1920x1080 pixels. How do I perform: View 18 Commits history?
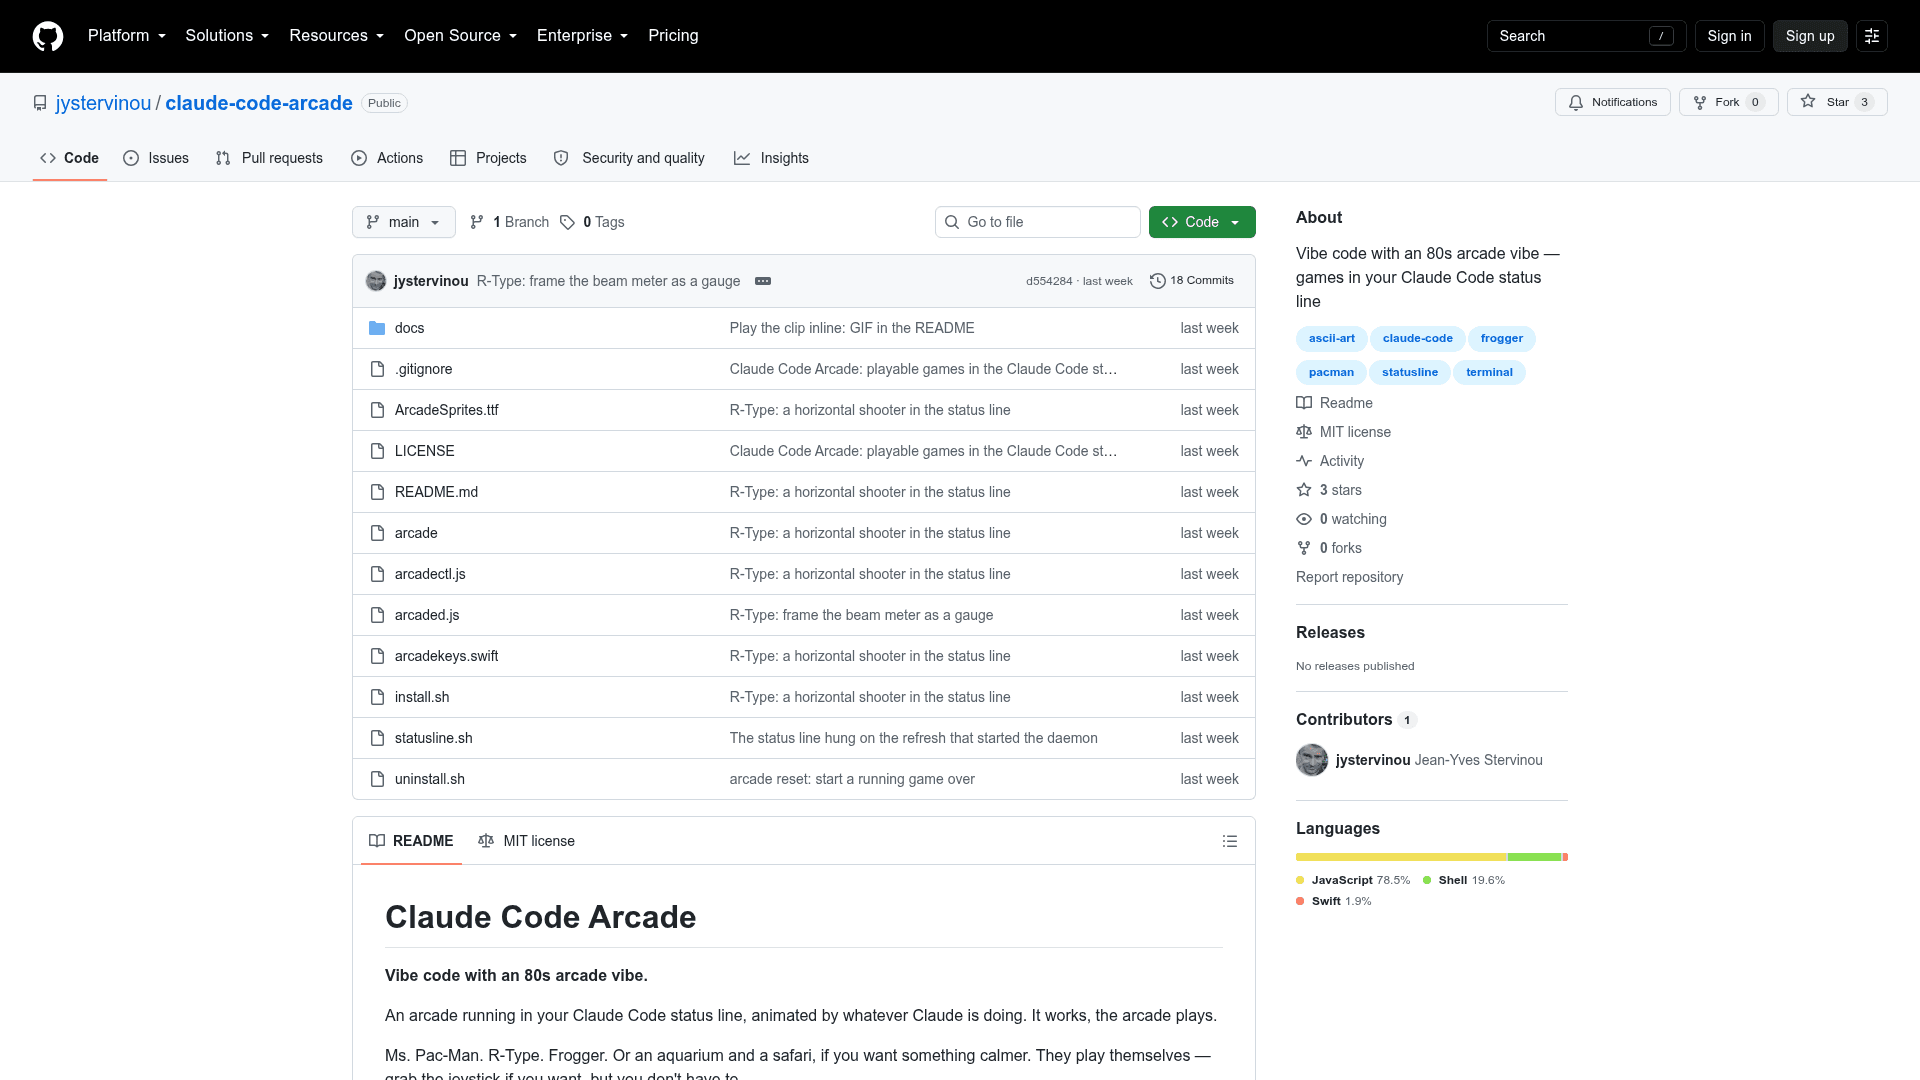(x=1192, y=281)
